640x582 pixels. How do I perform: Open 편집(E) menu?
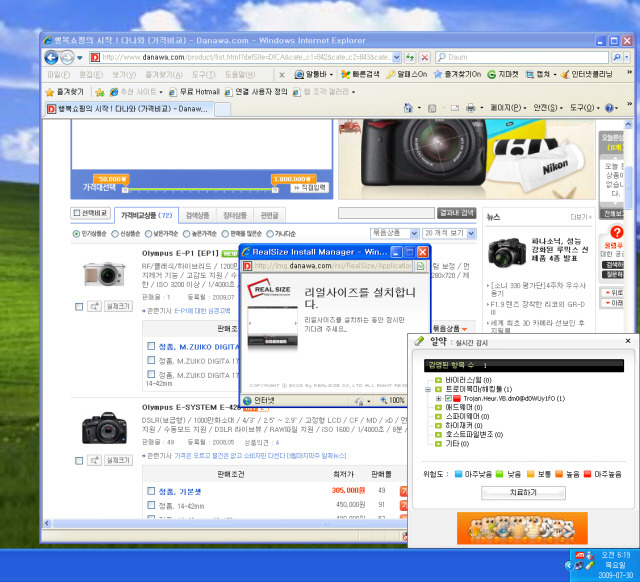[x=91, y=75]
